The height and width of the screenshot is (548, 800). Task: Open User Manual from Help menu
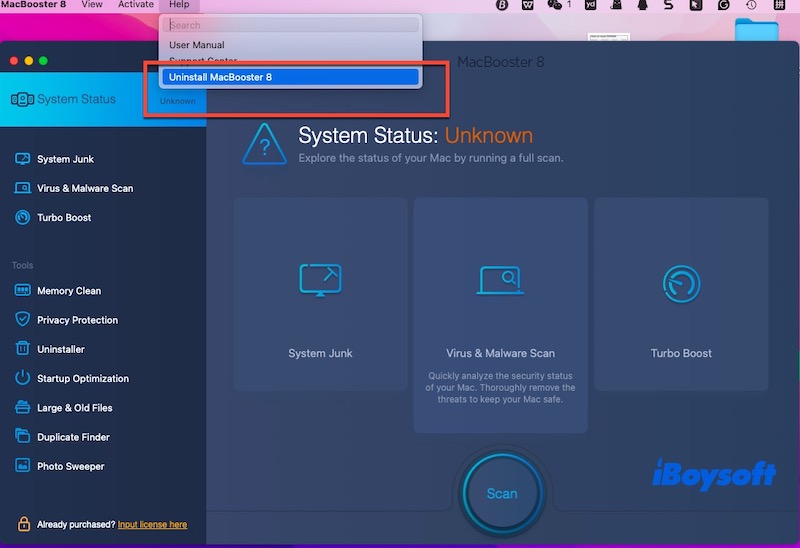pyautogui.click(x=197, y=45)
